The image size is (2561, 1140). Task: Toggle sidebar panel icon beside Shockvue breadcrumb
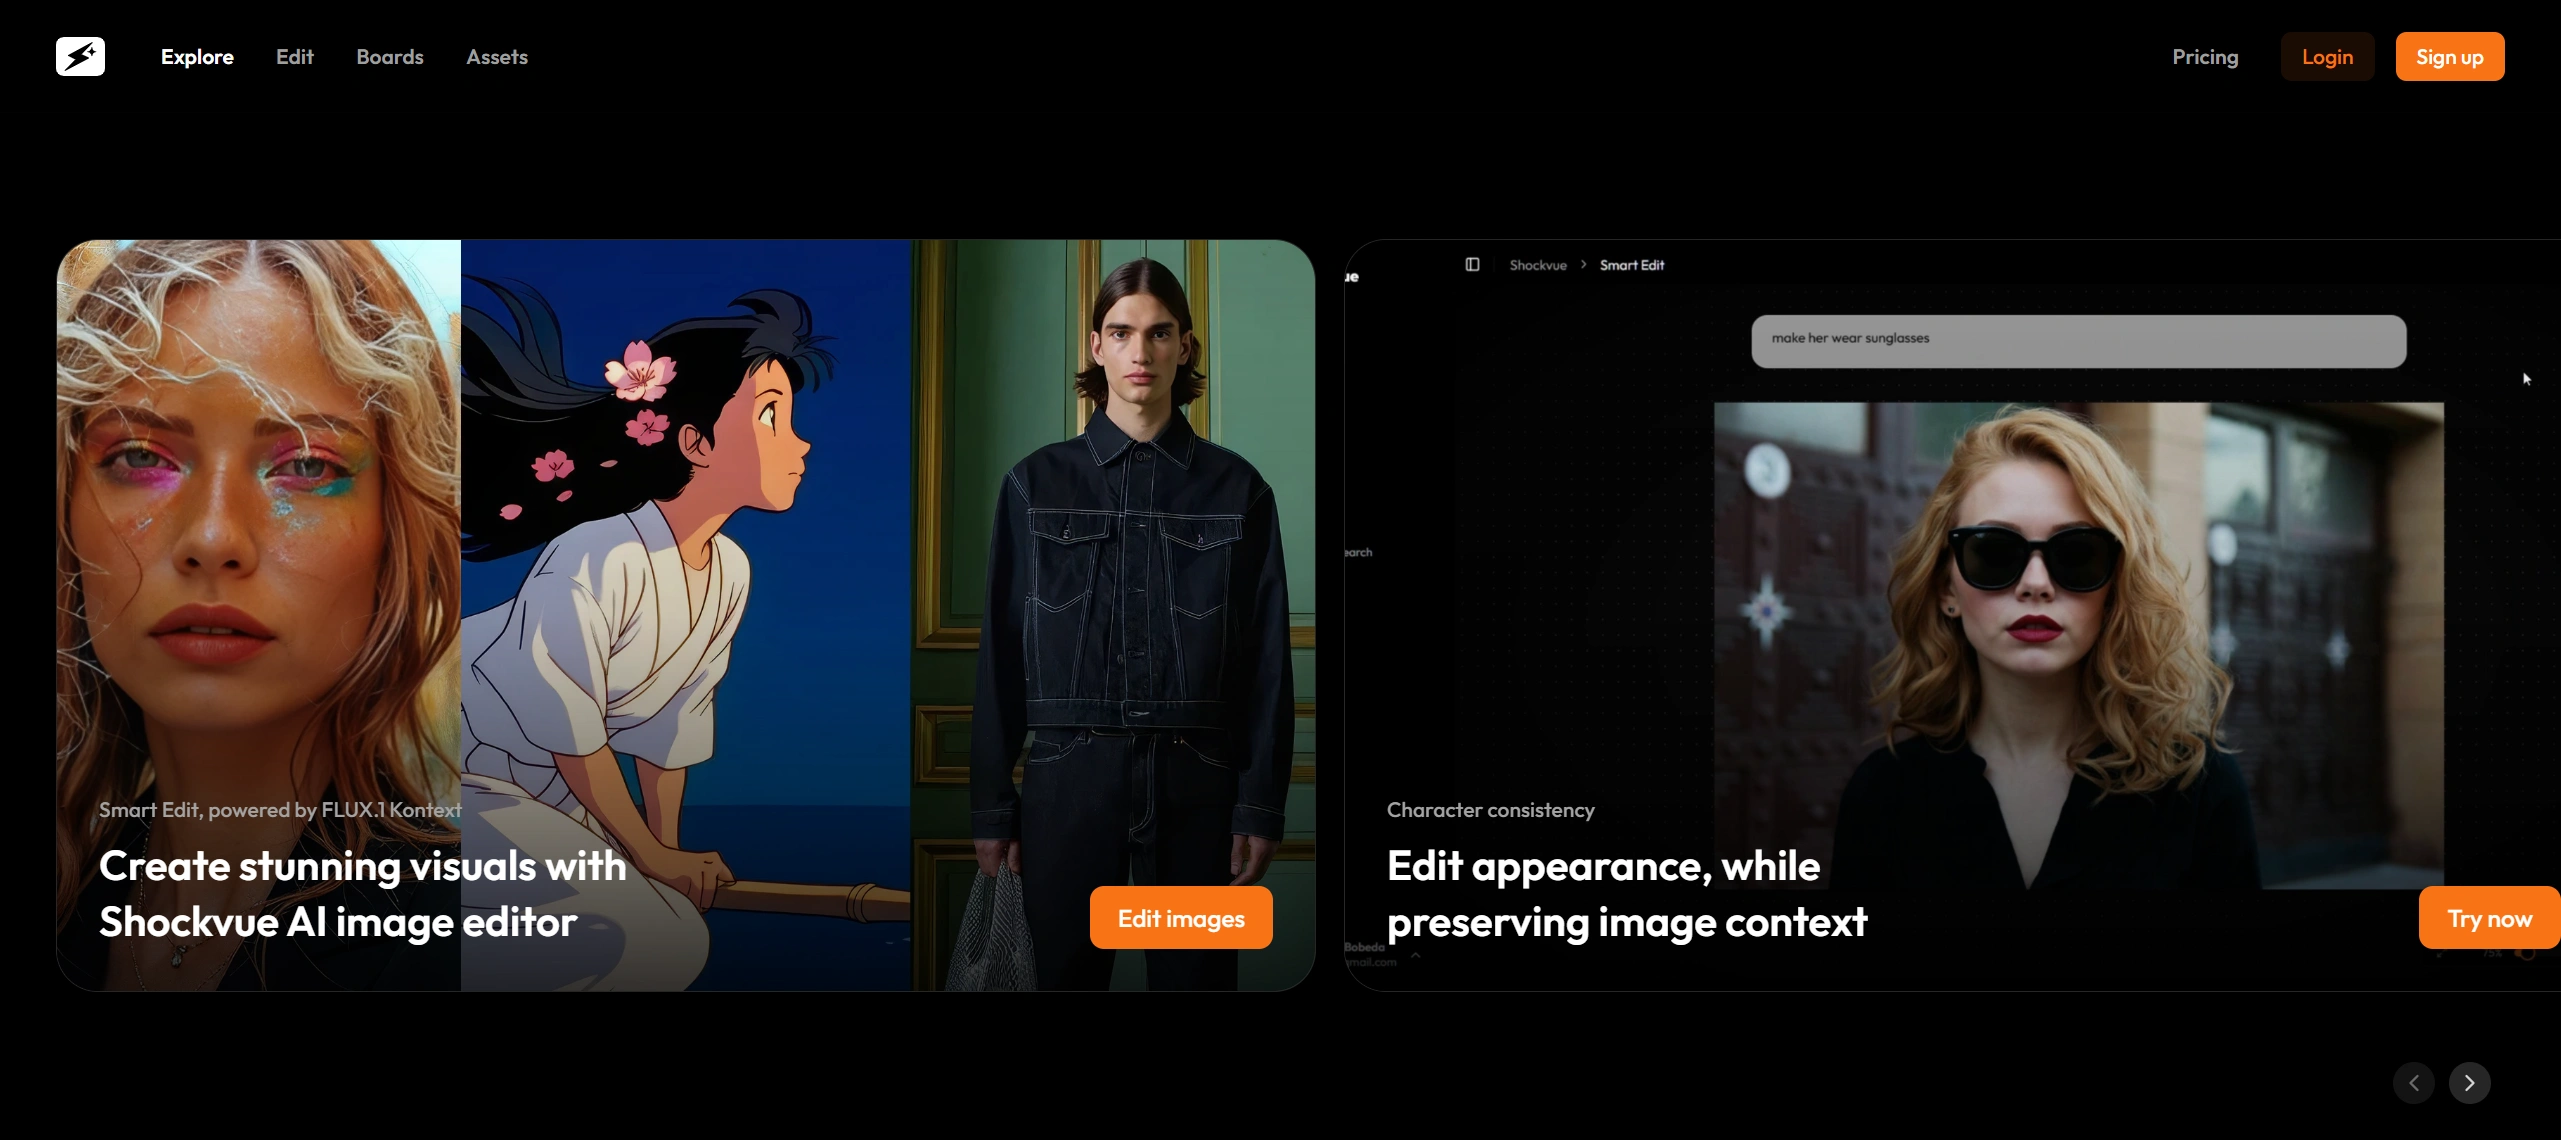tap(1472, 265)
